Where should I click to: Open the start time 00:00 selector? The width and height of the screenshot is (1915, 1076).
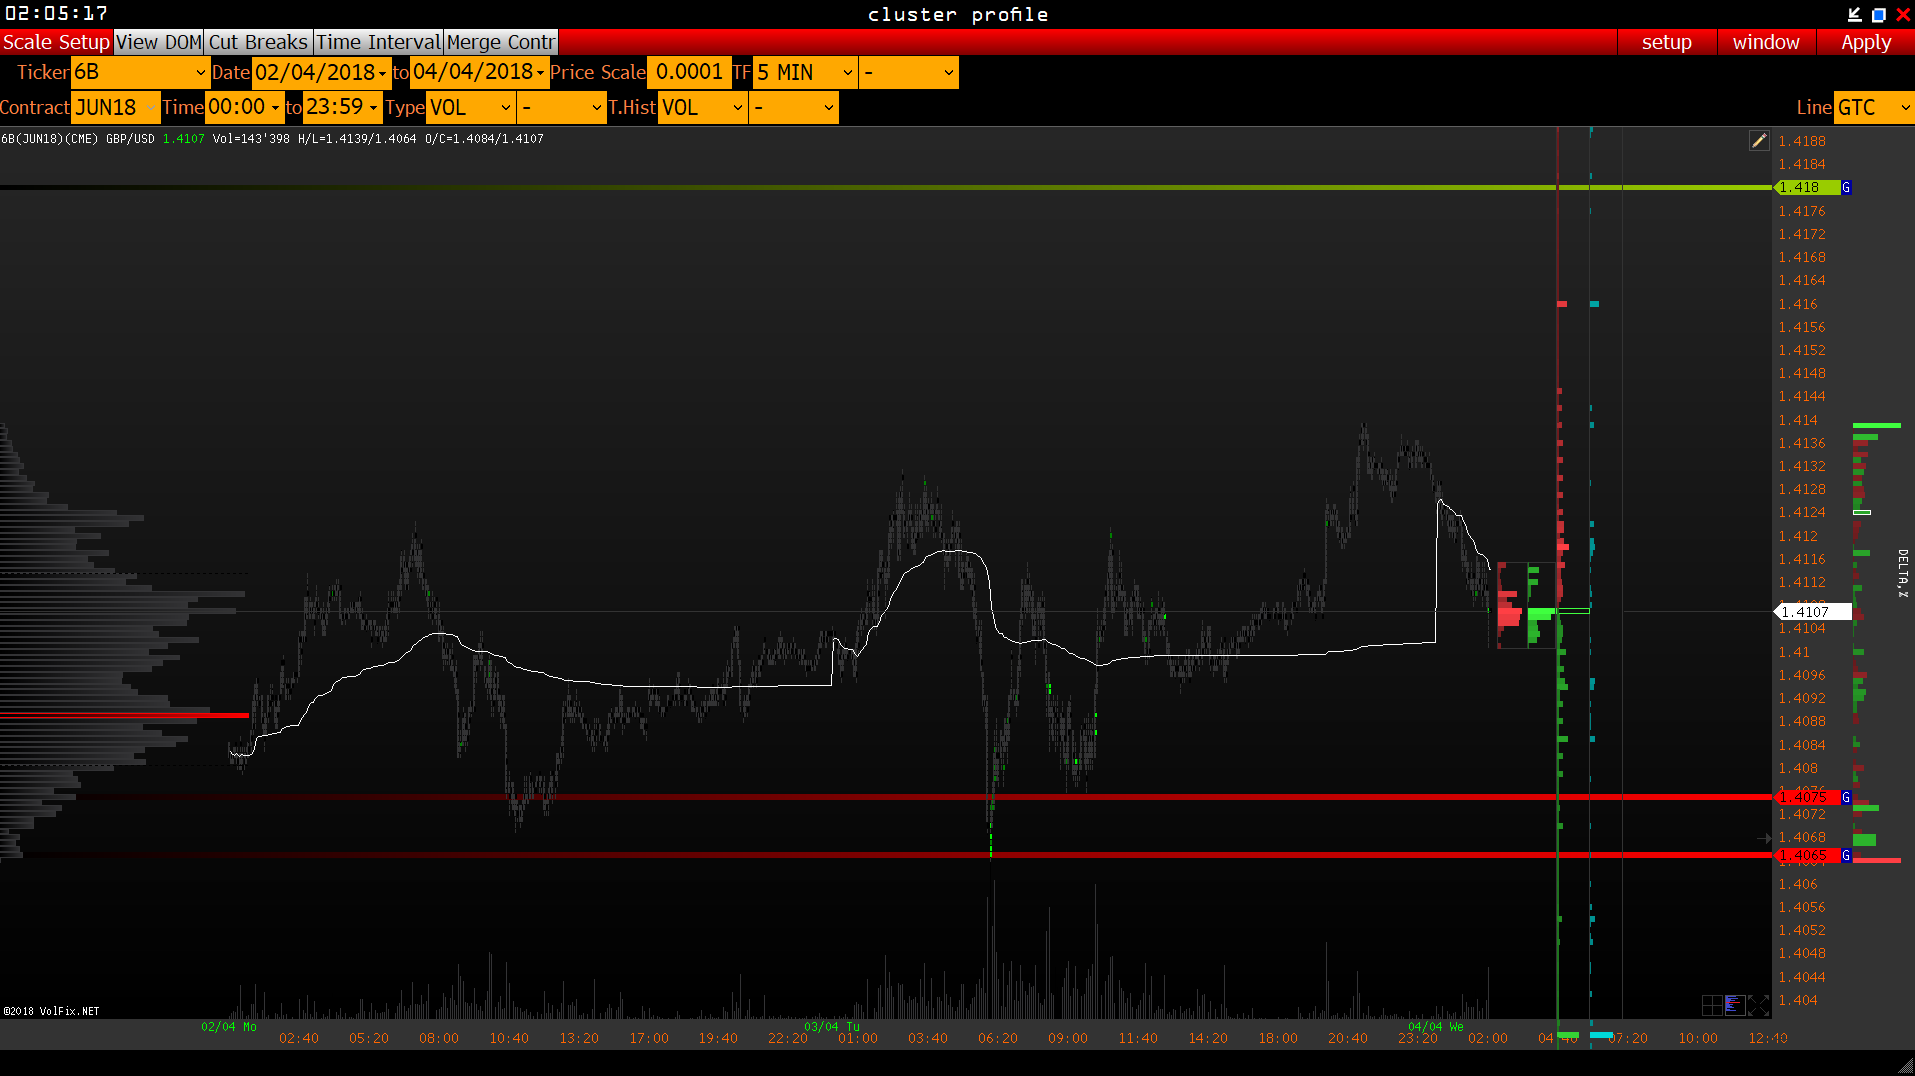(x=244, y=107)
